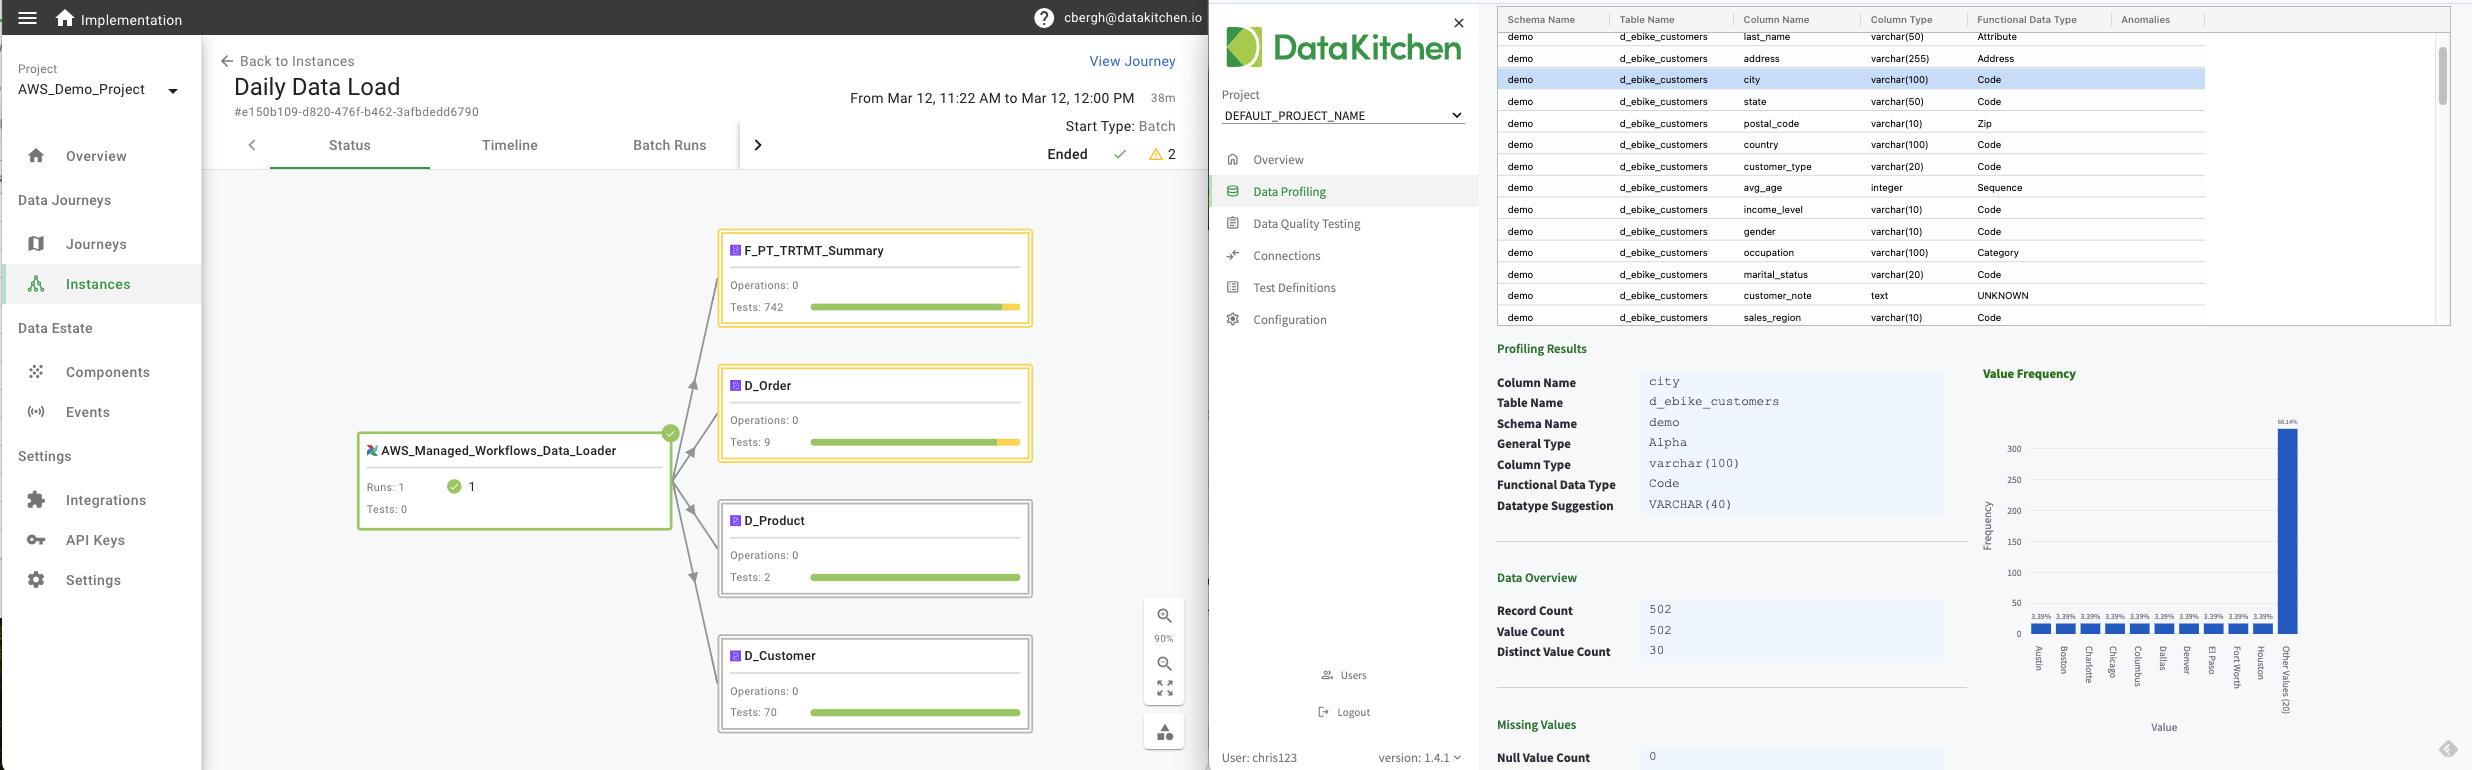Click the API Keys key icon
This screenshot has height=770, width=2472.
(37, 540)
